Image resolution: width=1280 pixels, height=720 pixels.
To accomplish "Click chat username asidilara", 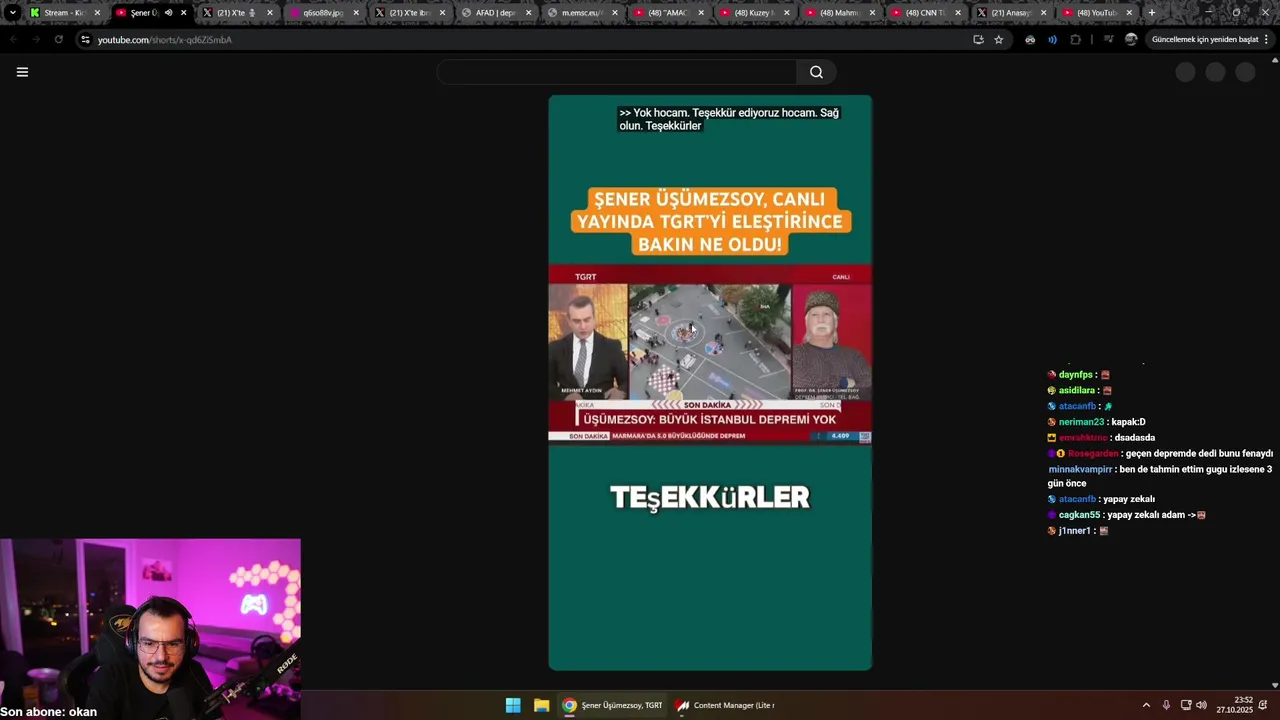I will 1077,391.
